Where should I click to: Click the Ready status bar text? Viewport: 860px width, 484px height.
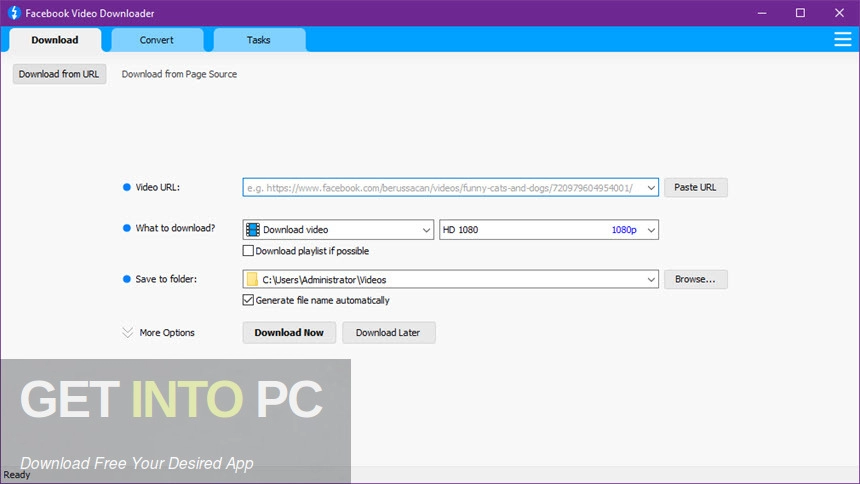[x=16, y=475]
